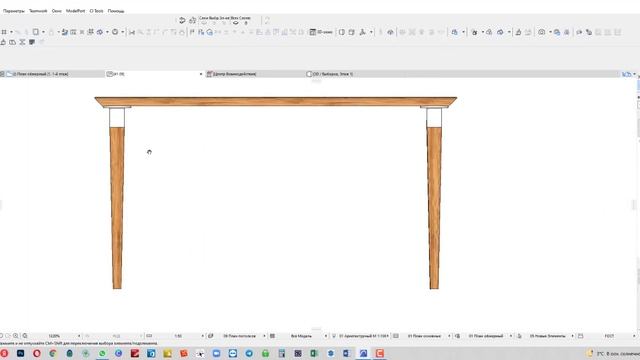The image size is (640, 360).
Task: Click the trim scissors-like icon after the separator
Action: (132, 32)
